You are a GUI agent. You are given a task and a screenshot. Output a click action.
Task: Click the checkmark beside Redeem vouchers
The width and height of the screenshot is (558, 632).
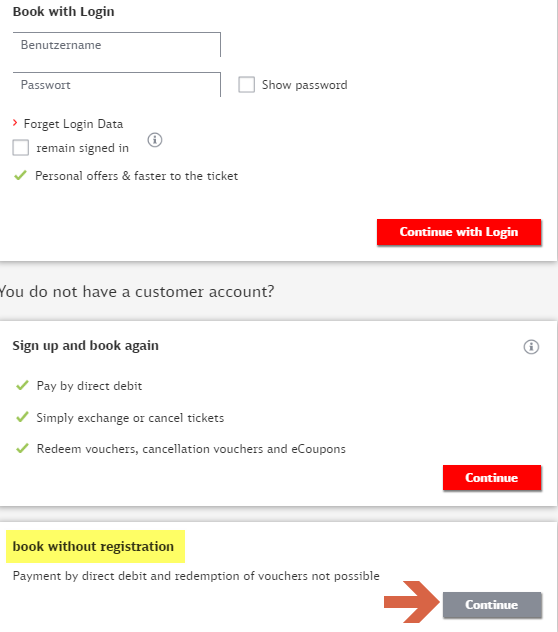click(22, 448)
